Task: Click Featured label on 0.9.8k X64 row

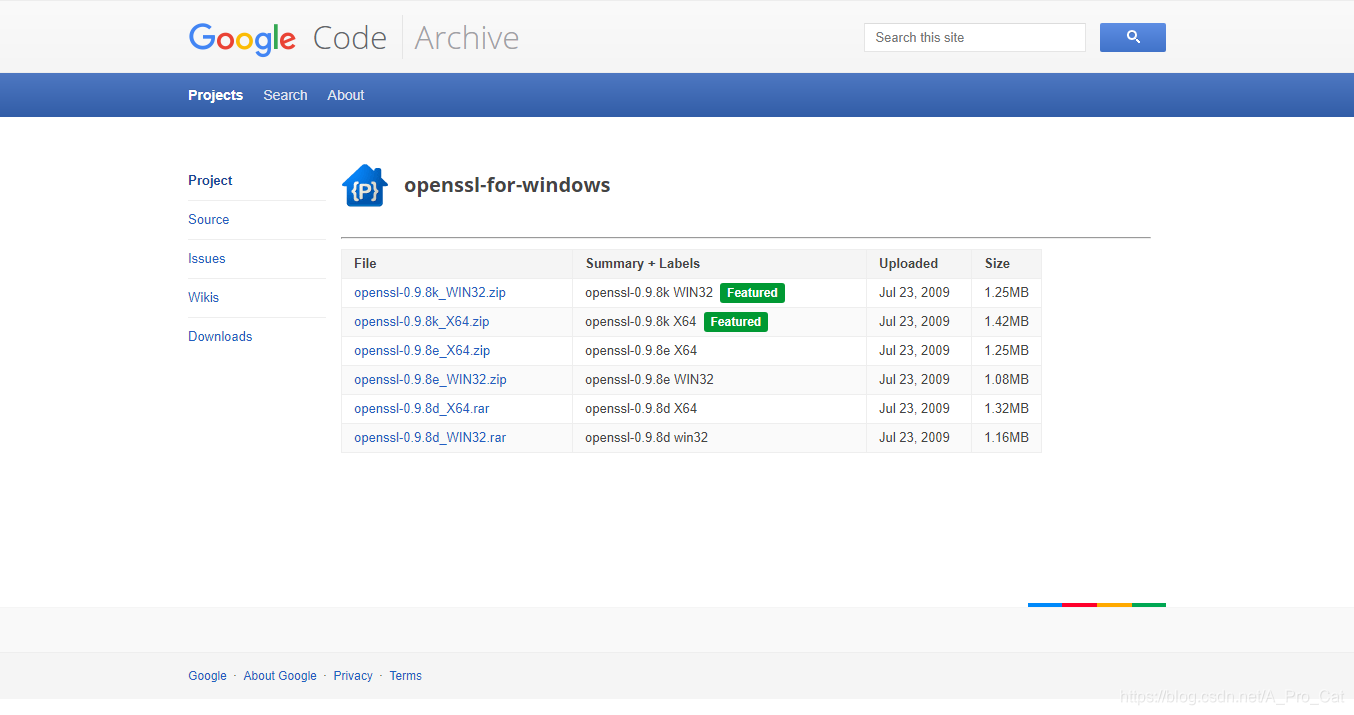Action: 736,322
